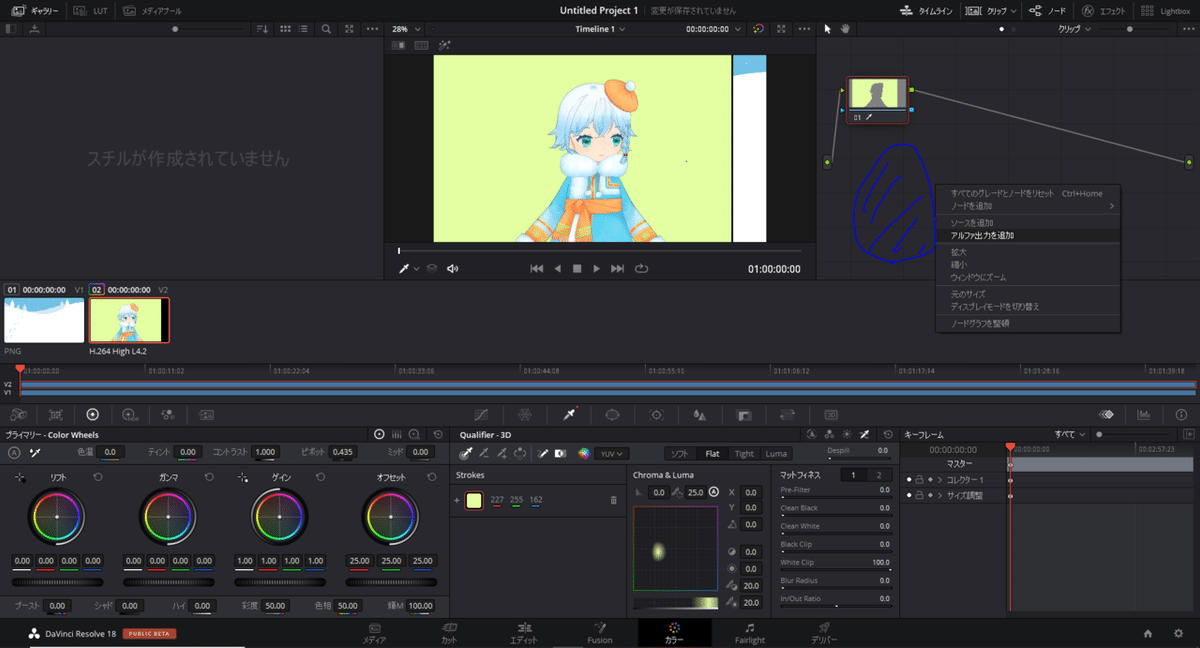Image resolution: width=1200 pixels, height=648 pixels.
Task: Open the ギャラリー gallery panel
Action: (36, 10)
